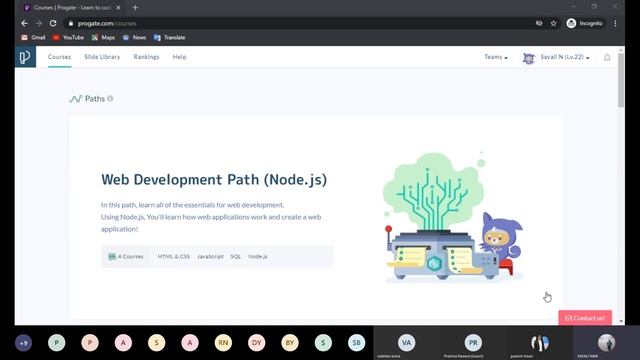The width and height of the screenshot is (640, 360).
Task: Click the Paths info icon
Action: coord(110,98)
